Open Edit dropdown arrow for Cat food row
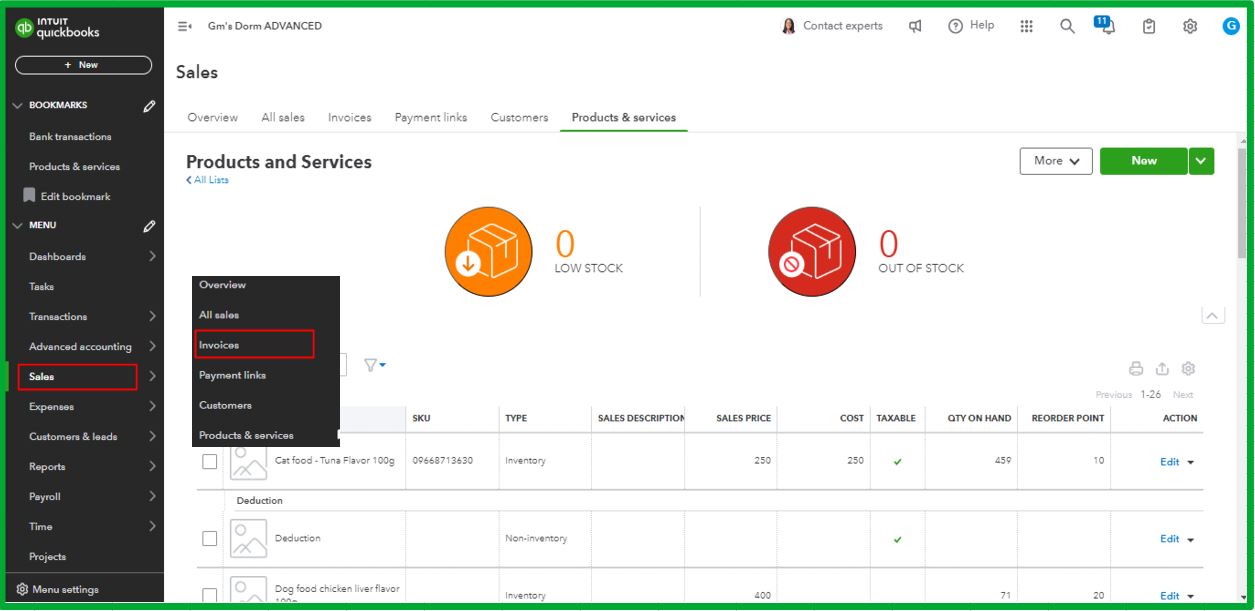 pyautogui.click(x=1191, y=462)
